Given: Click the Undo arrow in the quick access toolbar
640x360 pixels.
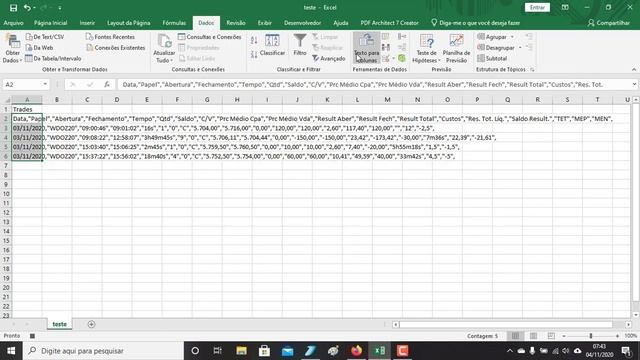Looking at the screenshot, I should coord(27,8).
